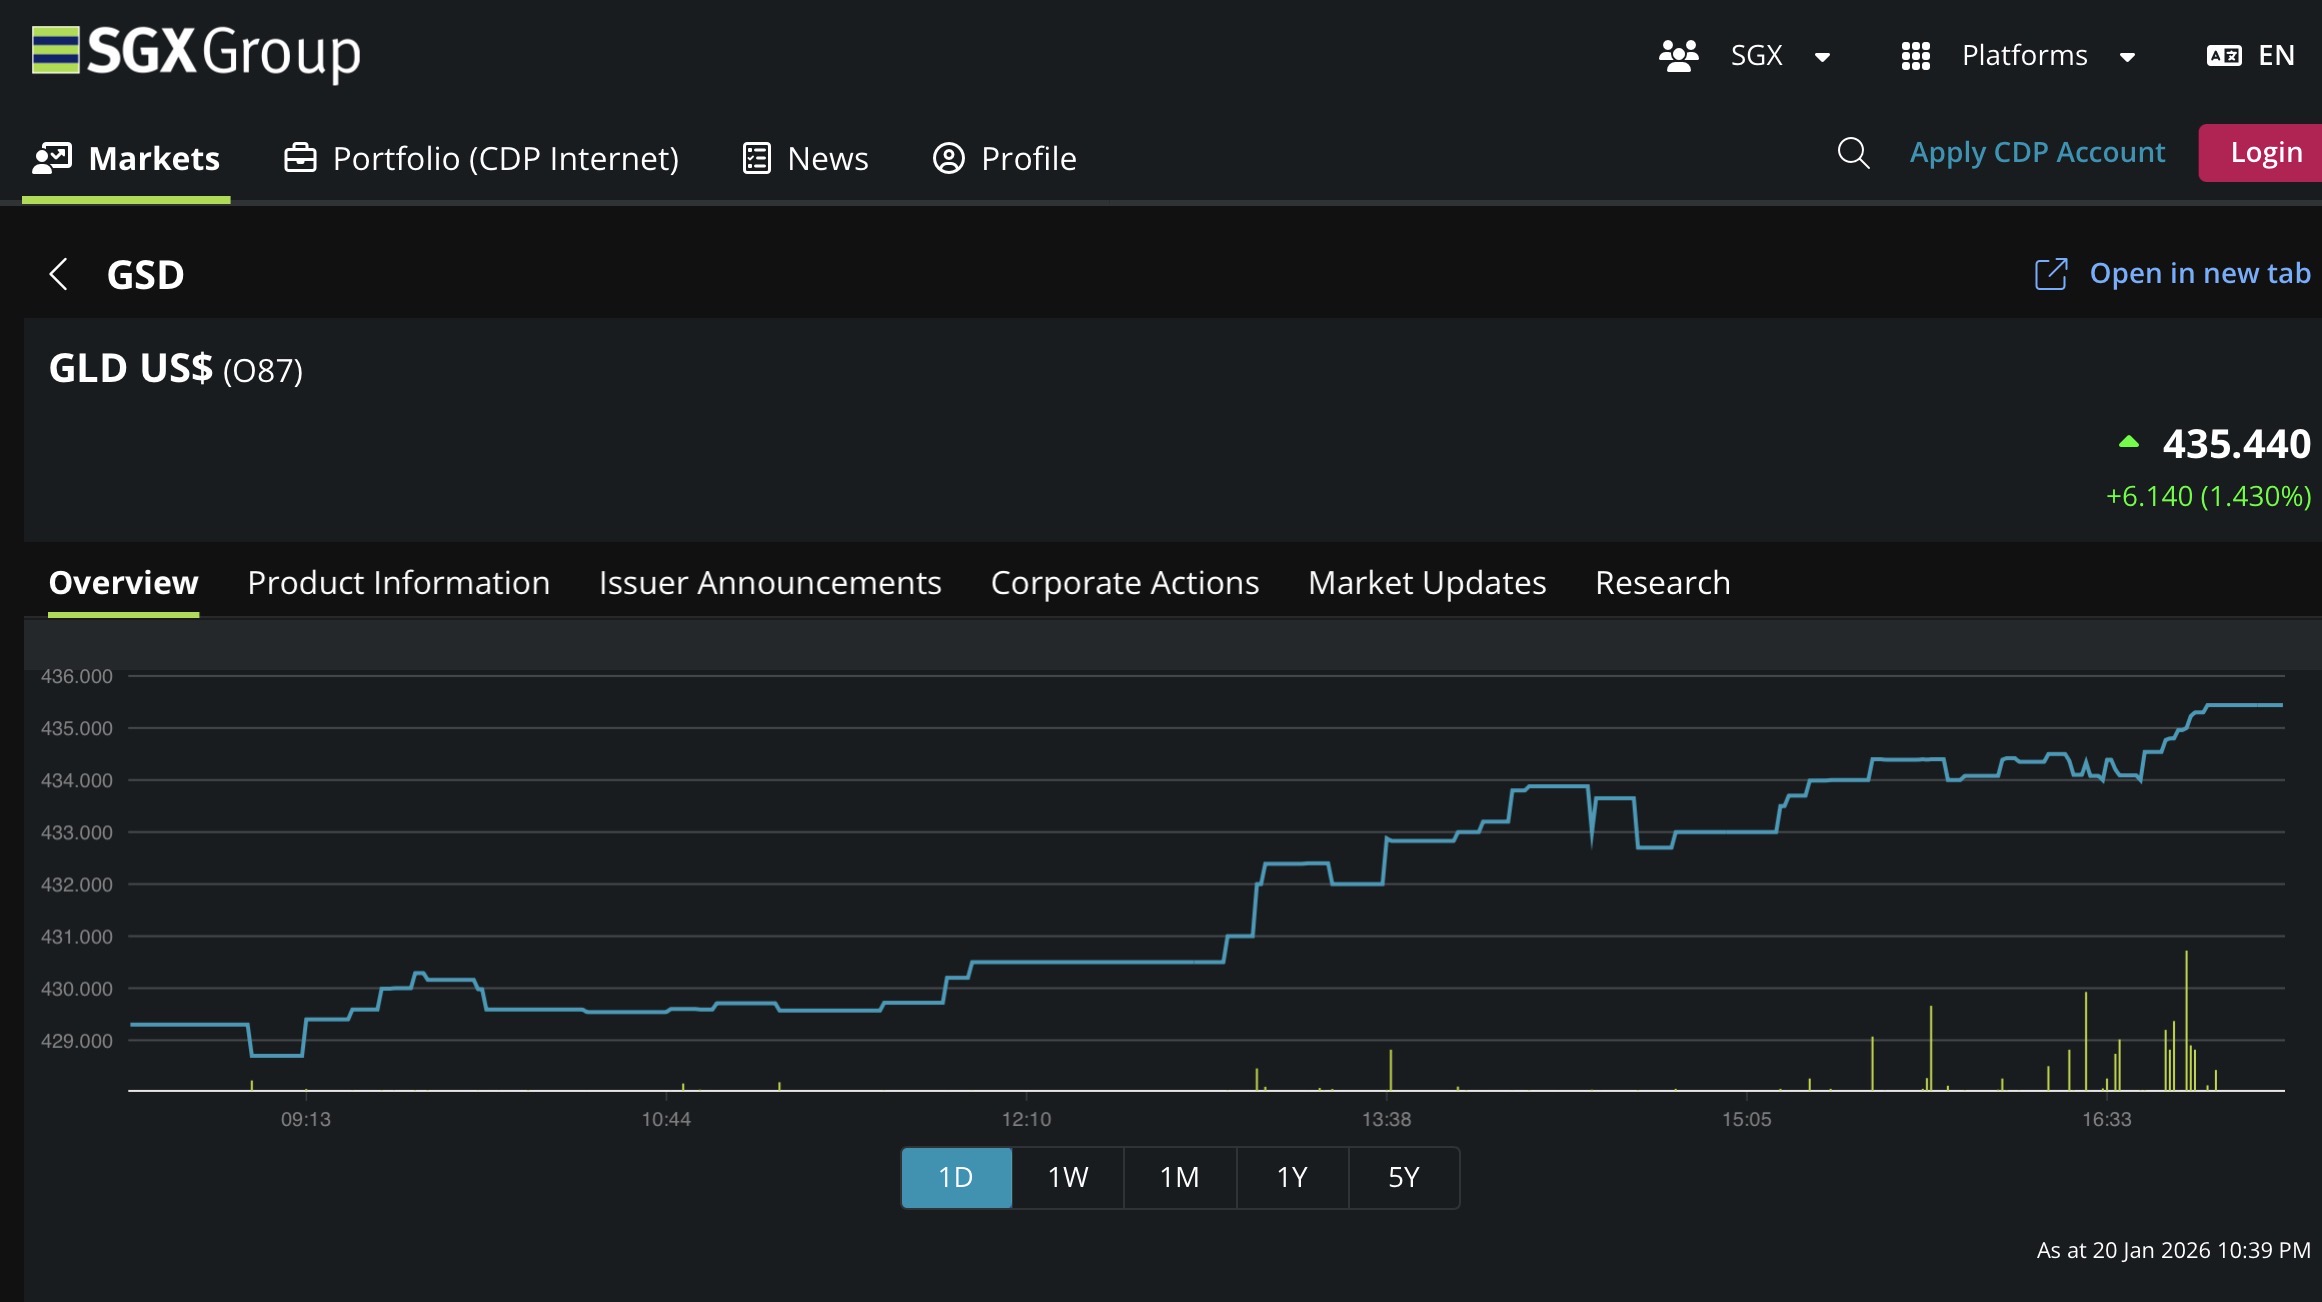Go to Corporate Actions tab
Viewport: 2322px width, 1302px height.
pos(1124,582)
